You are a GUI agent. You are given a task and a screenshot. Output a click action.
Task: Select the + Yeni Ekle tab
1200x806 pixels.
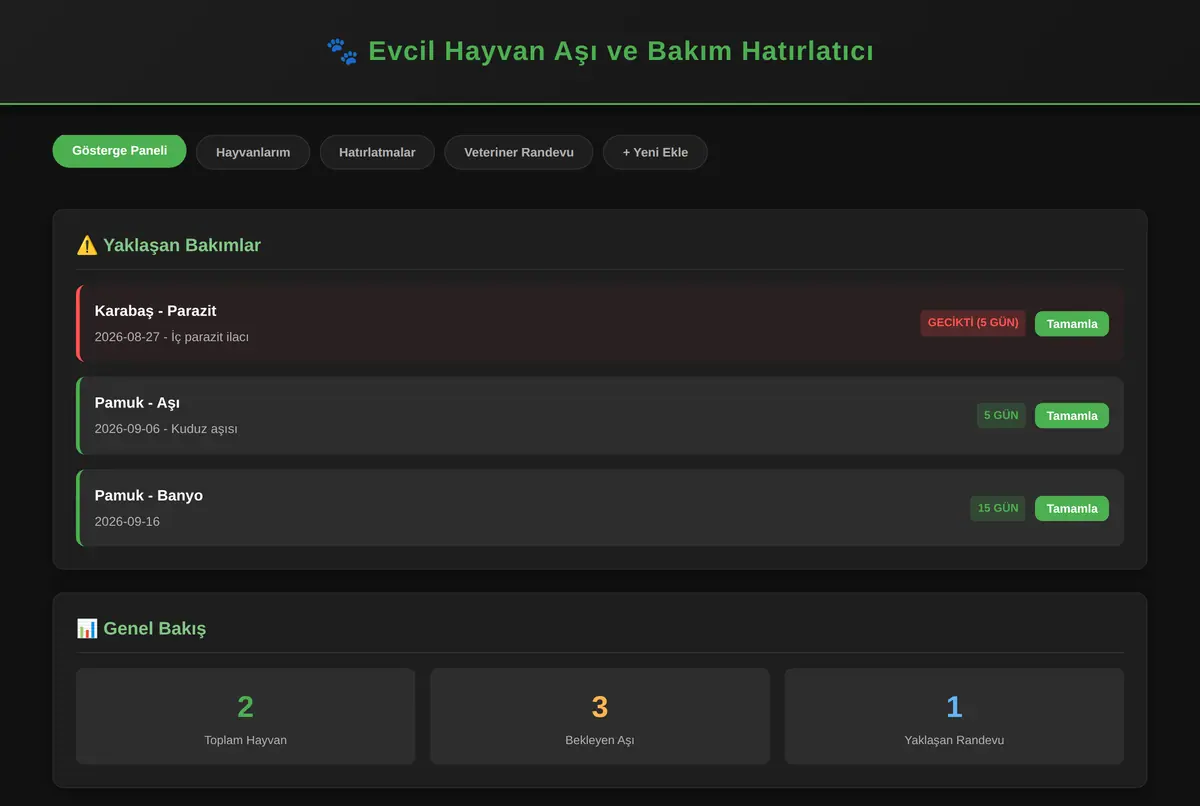[x=655, y=152]
